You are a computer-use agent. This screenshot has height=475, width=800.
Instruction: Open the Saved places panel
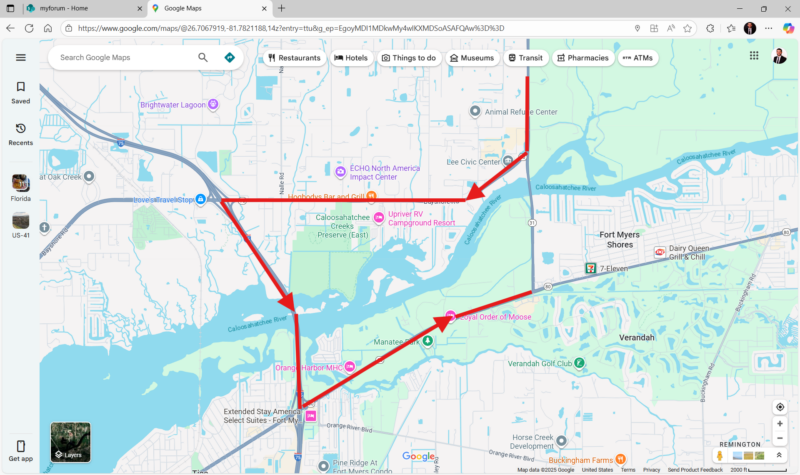20,93
